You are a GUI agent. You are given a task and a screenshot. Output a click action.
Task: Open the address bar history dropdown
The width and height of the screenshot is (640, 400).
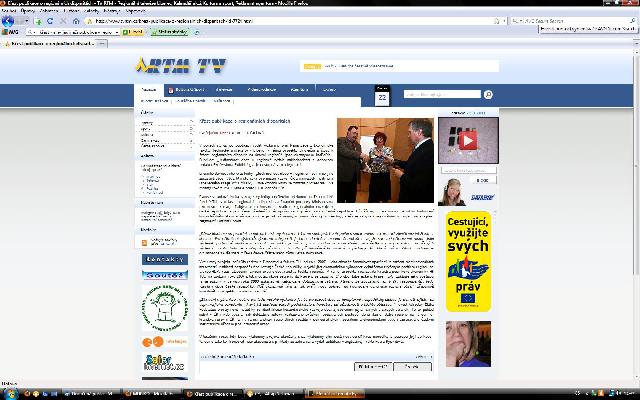(x=503, y=20)
